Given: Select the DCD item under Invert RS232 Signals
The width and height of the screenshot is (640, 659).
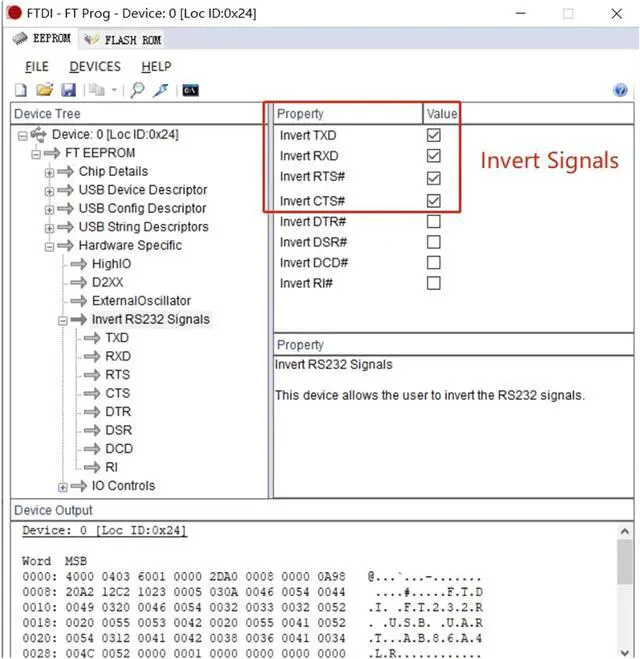Looking at the screenshot, I should (x=118, y=449).
